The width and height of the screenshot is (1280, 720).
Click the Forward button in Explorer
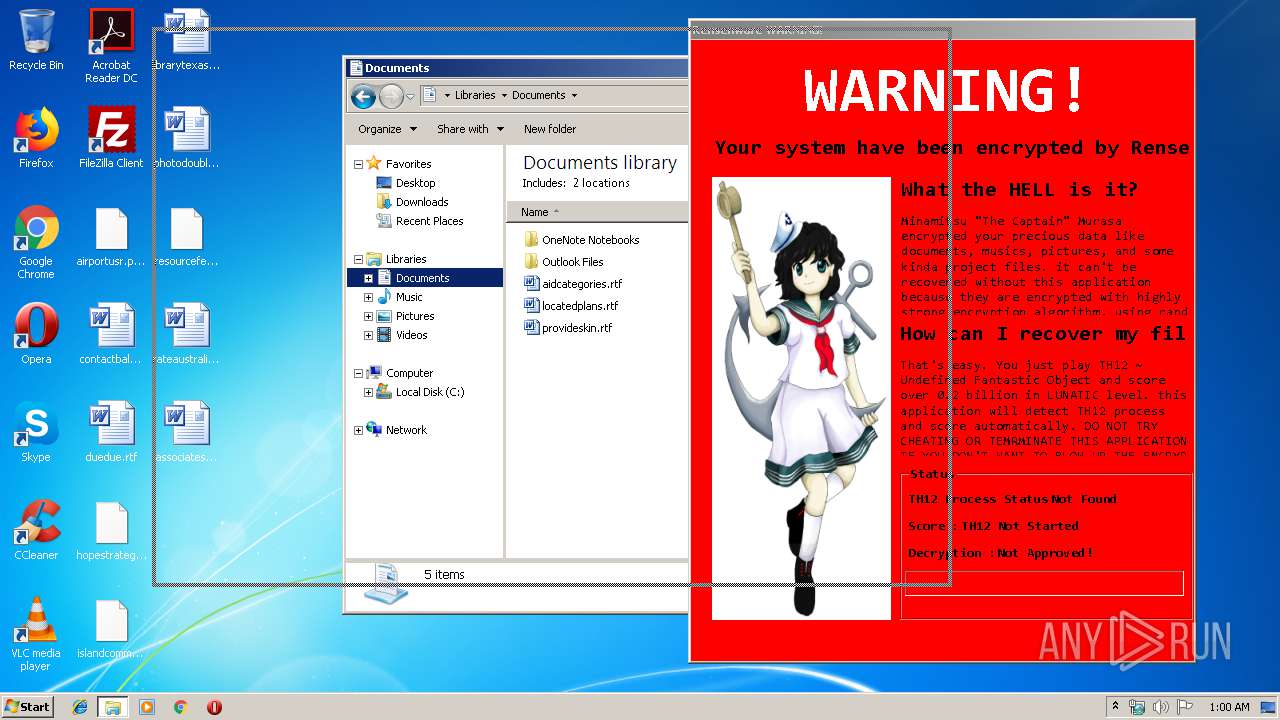pyautogui.click(x=391, y=96)
